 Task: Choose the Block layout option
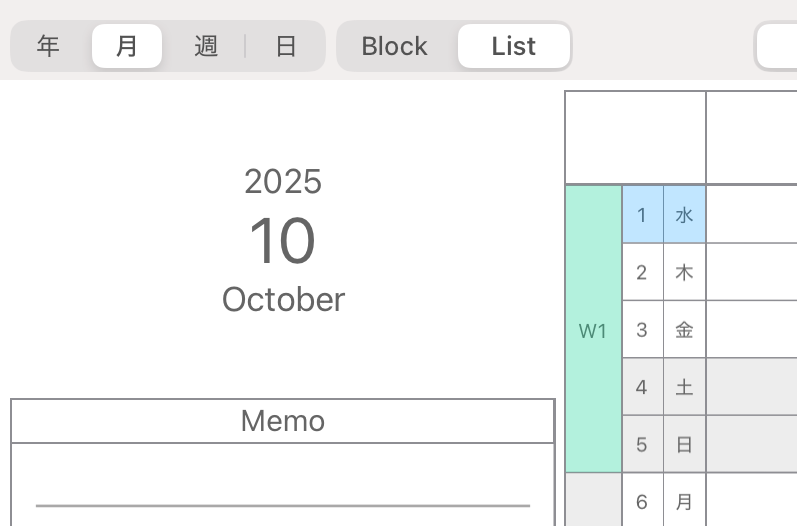pyautogui.click(x=395, y=46)
